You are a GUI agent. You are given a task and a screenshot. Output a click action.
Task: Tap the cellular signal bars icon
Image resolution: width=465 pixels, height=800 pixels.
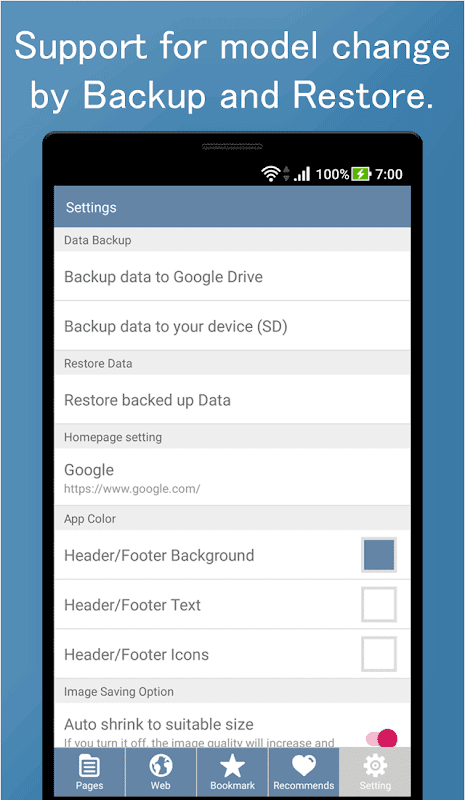302,174
